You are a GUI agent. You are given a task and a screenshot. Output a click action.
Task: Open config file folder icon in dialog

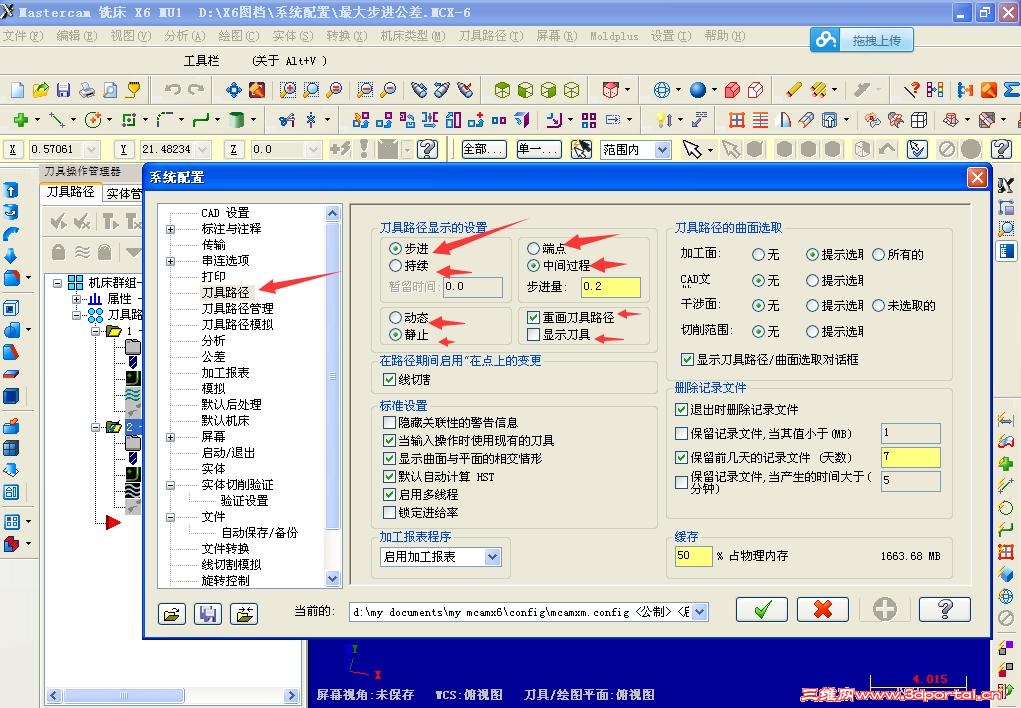click(x=172, y=613)
